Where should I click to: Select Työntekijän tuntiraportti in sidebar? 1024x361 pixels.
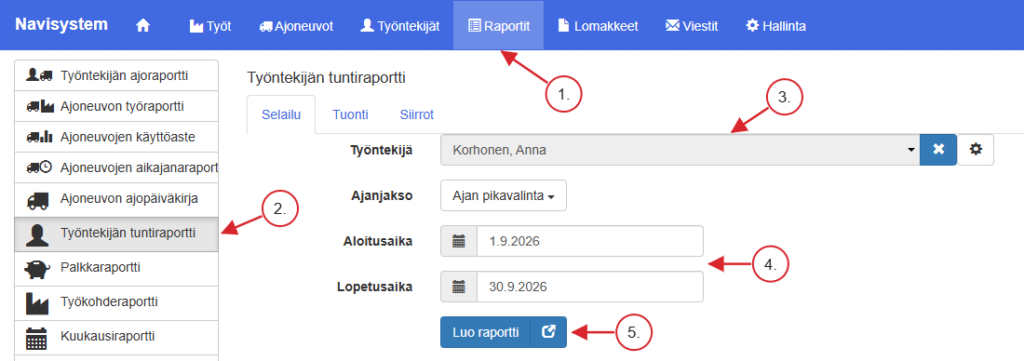116,234
